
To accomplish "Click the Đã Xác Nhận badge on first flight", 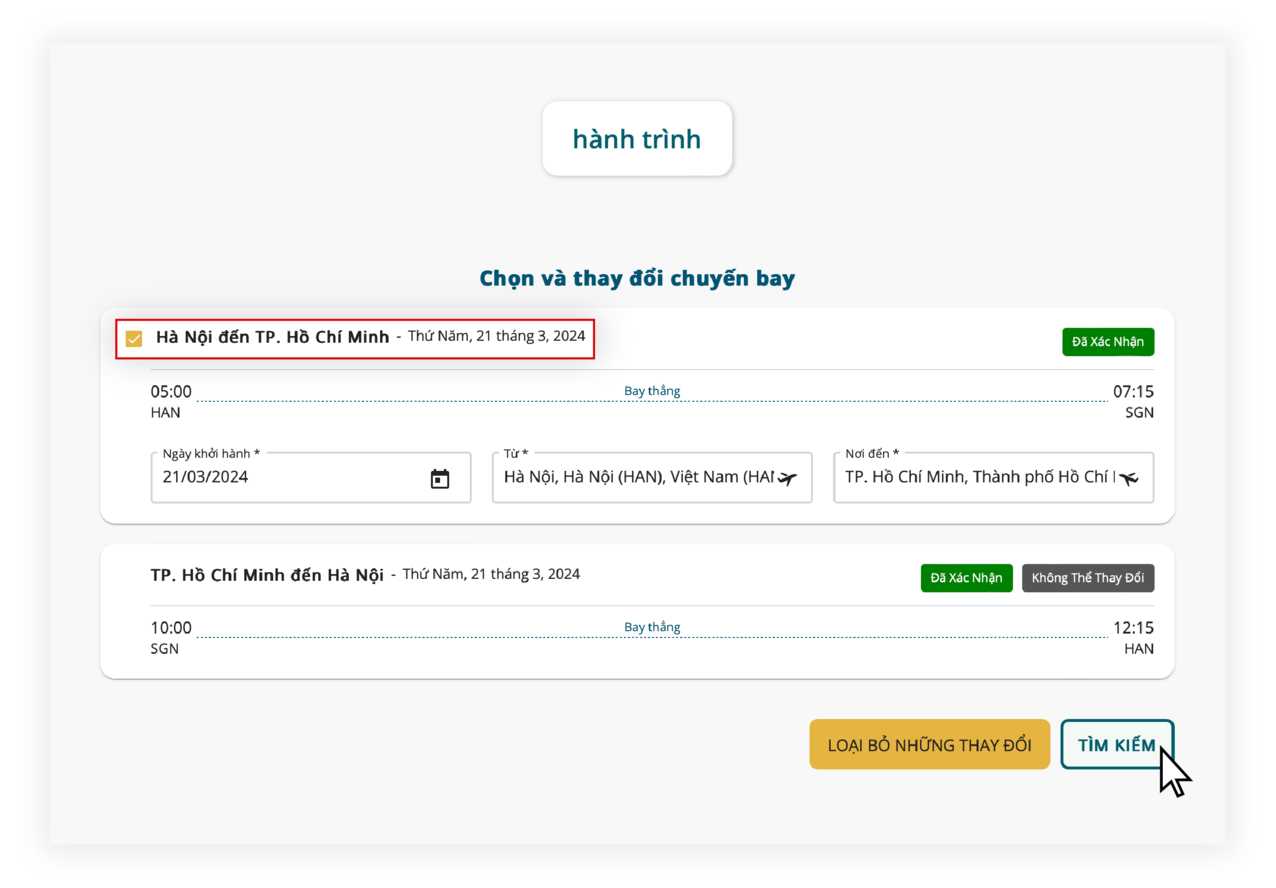I will click(x=1107, y=341).
